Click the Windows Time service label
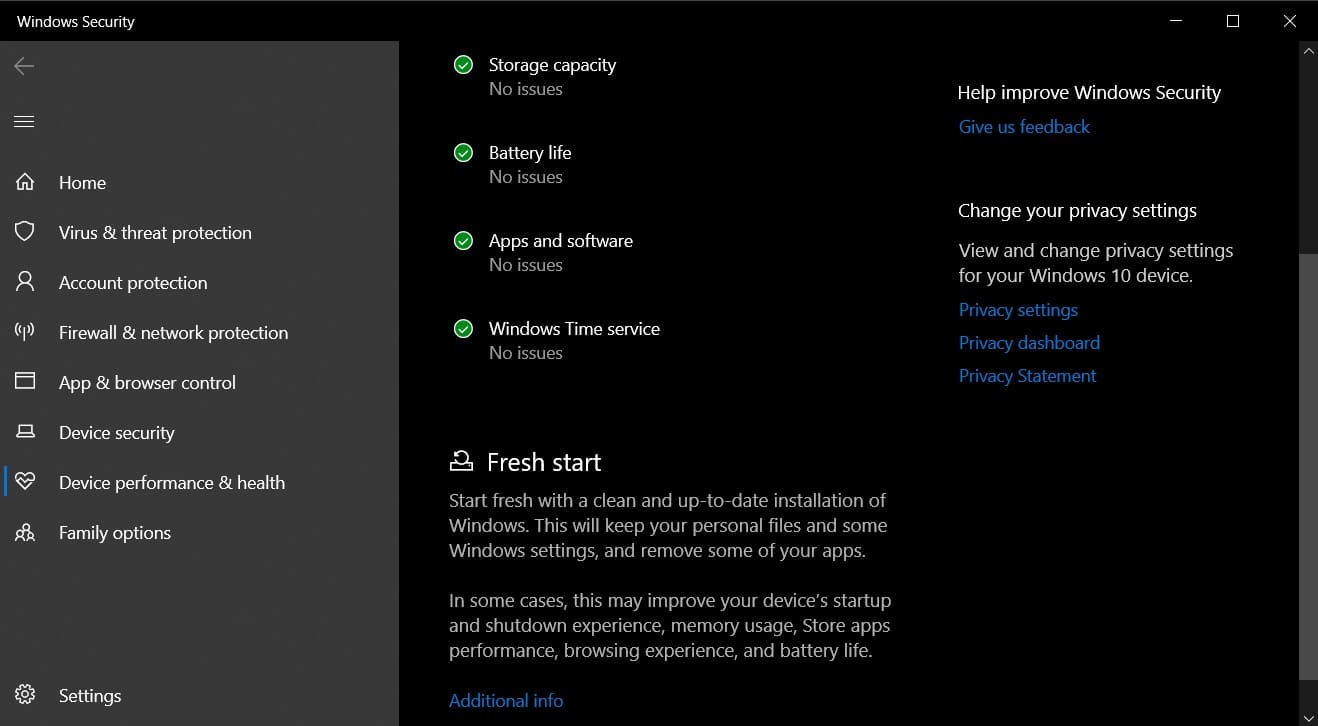The width and height of the screenshot is (1318, 726). click(574, 329)
